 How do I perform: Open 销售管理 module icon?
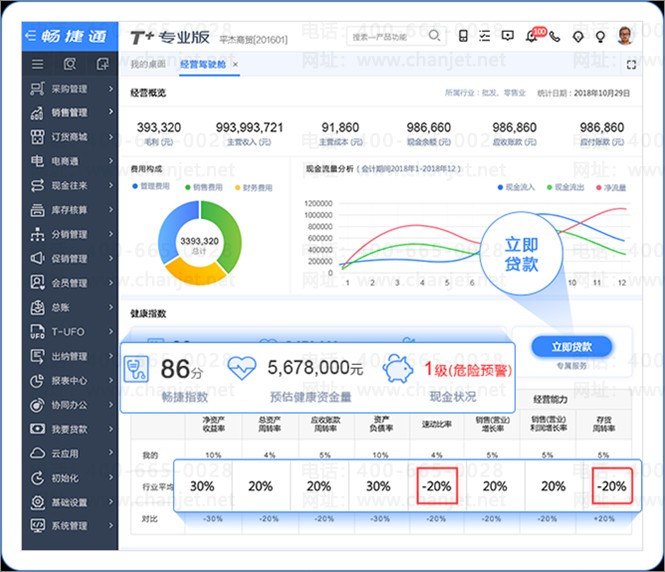pos(37,113)
